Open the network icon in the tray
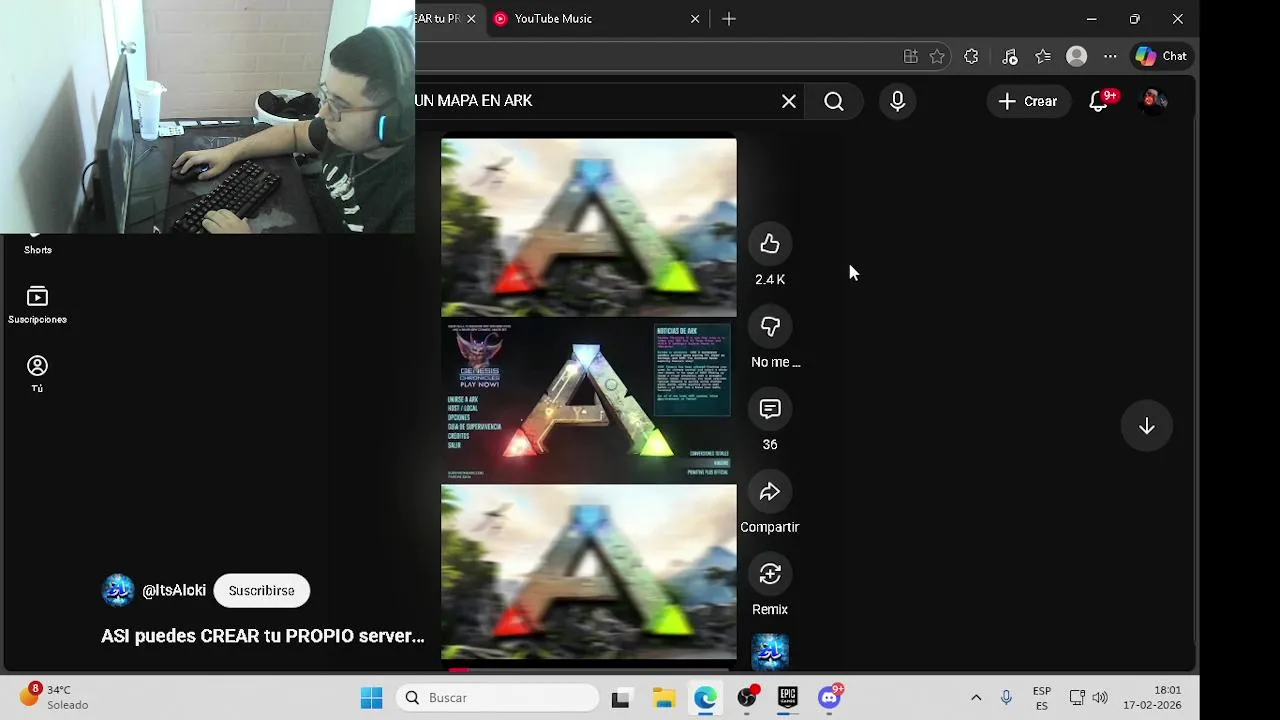 pyautogui.click(x=1077, y=698)
